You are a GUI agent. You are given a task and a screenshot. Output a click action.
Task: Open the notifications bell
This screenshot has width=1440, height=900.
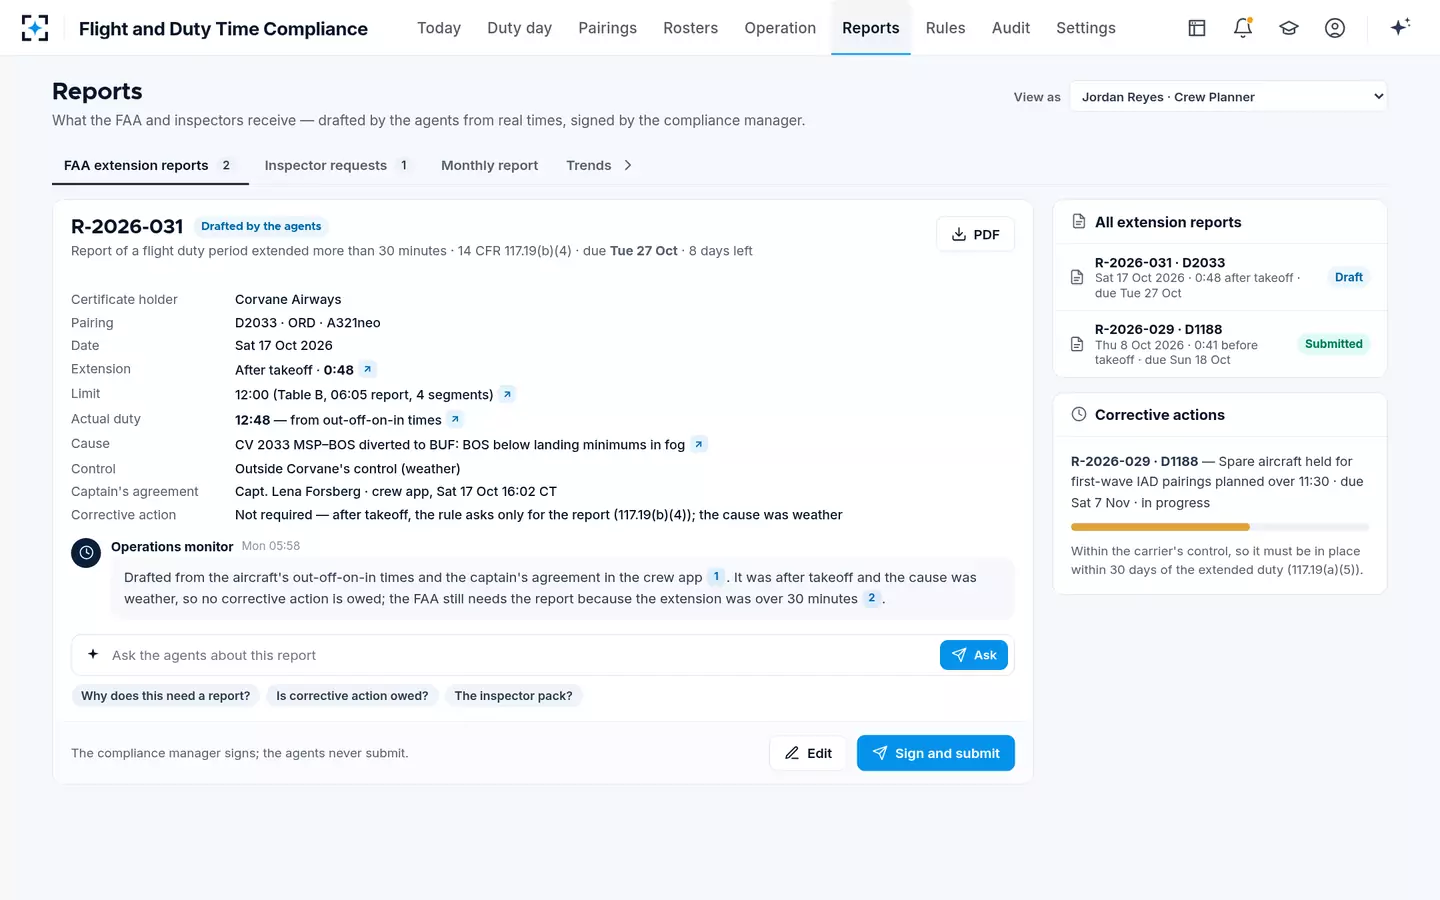(x=1243, y=28)
